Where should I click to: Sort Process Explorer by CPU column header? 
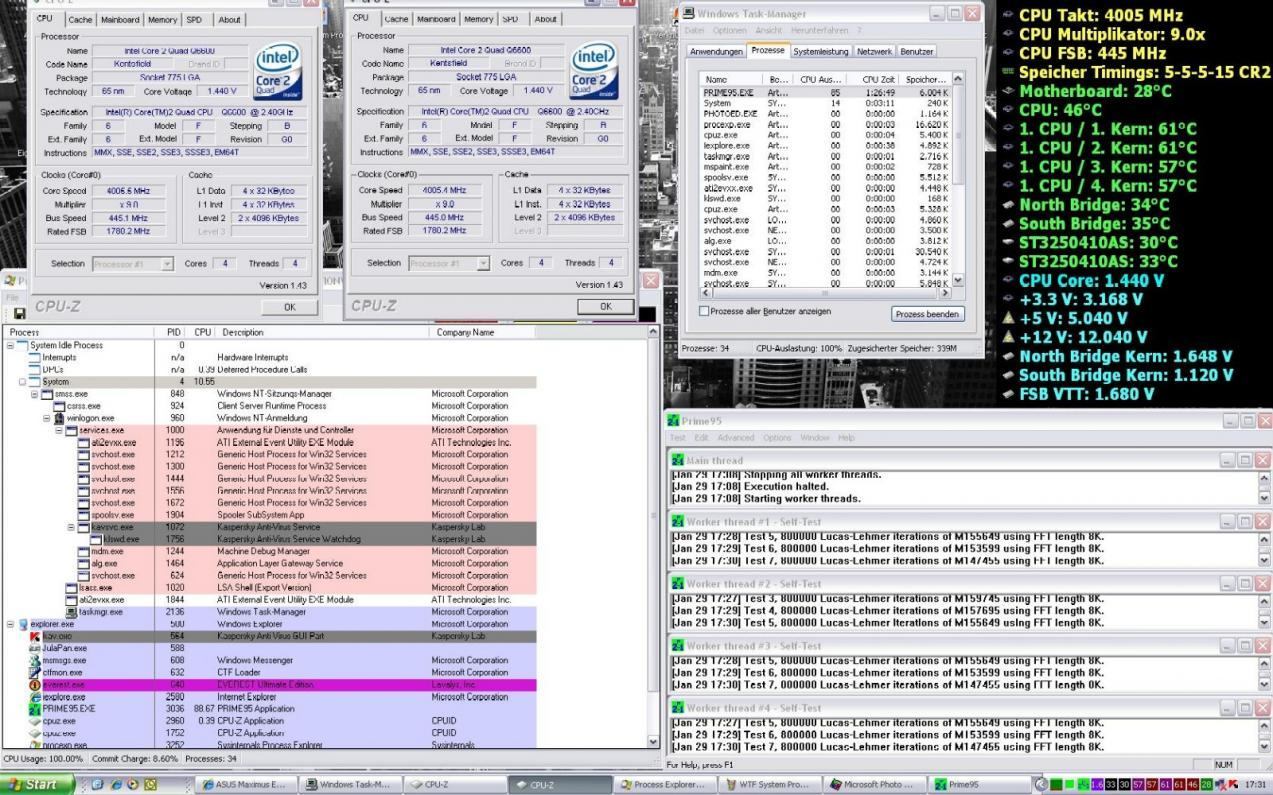click(202, 332)
